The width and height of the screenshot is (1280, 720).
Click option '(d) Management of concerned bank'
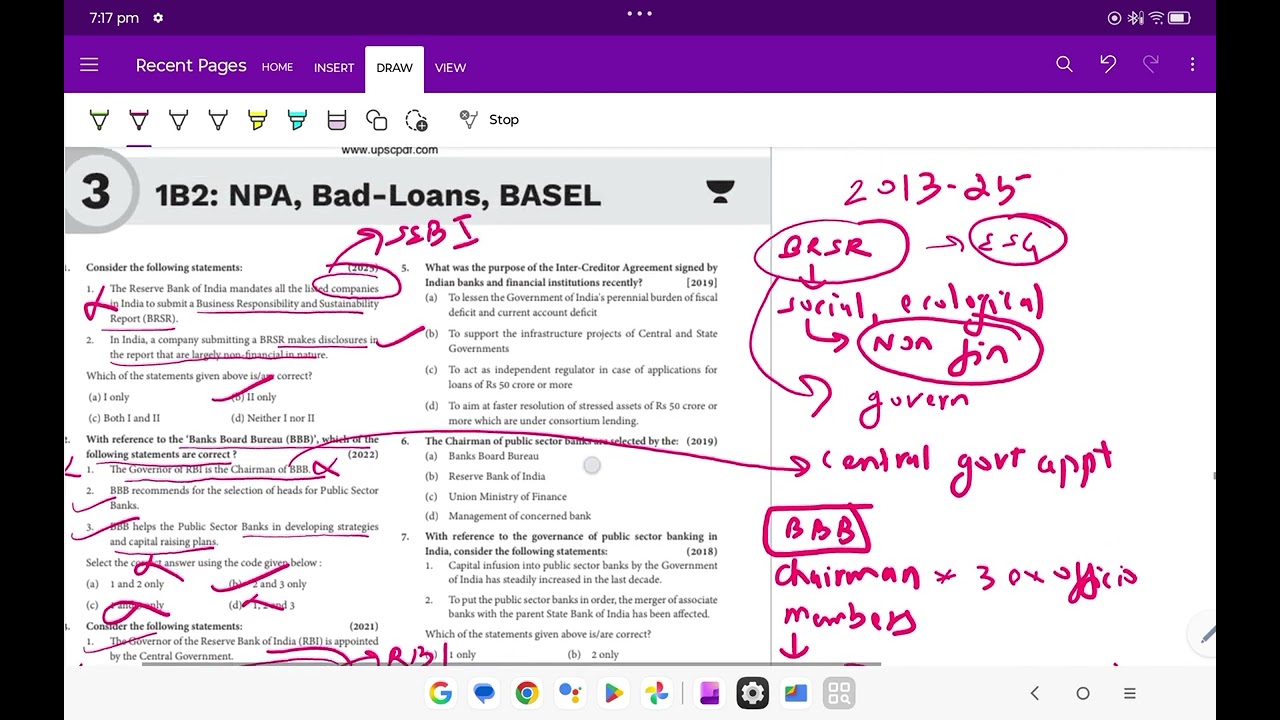[x=508, y=516]
